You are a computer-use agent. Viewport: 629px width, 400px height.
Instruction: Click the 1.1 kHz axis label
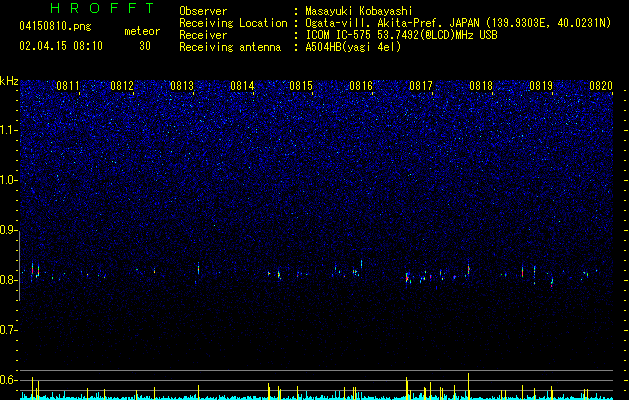coord(8,130)
